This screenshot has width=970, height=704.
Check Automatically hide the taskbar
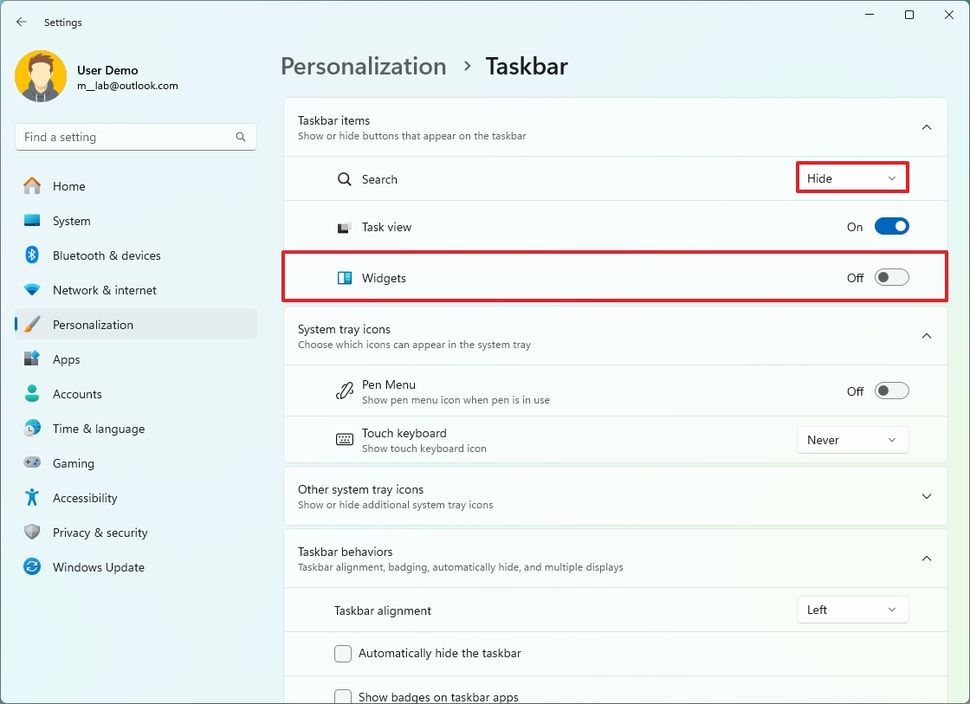coord(343,653)
